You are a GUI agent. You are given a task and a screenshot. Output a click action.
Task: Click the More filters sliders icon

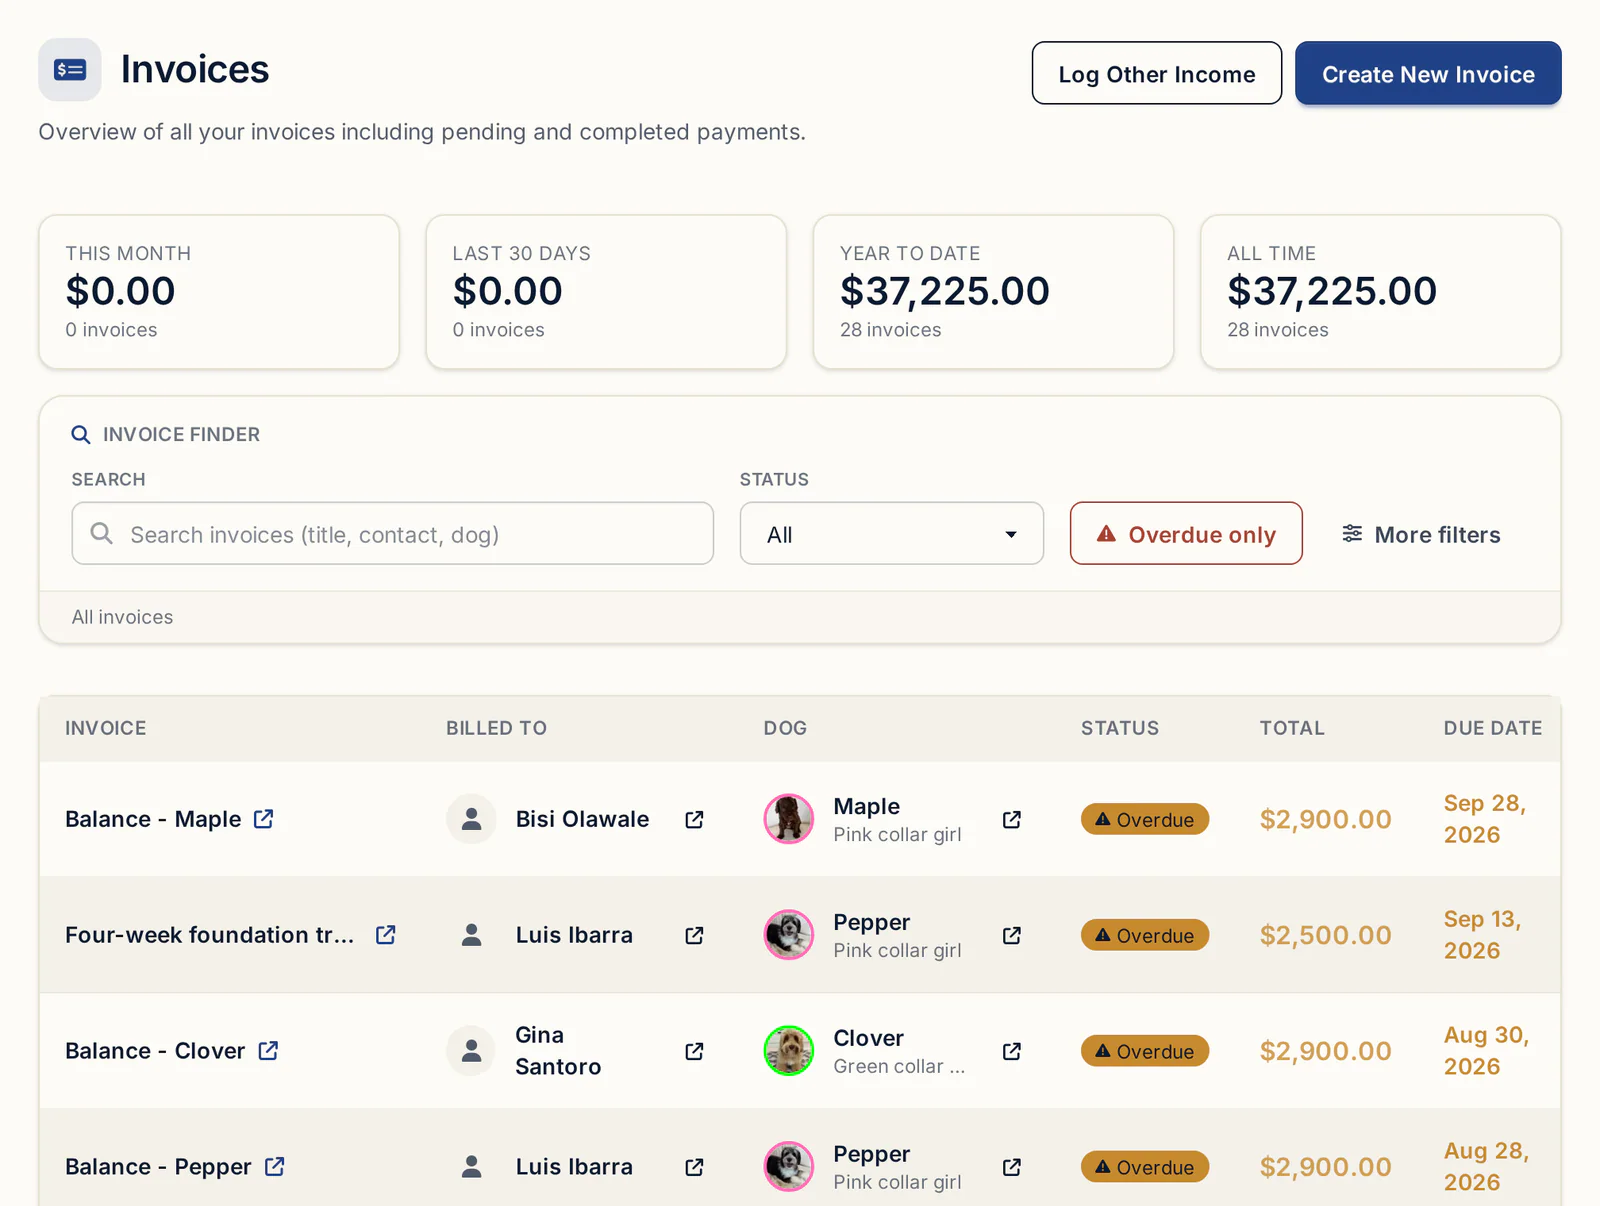coord(1352,534)
